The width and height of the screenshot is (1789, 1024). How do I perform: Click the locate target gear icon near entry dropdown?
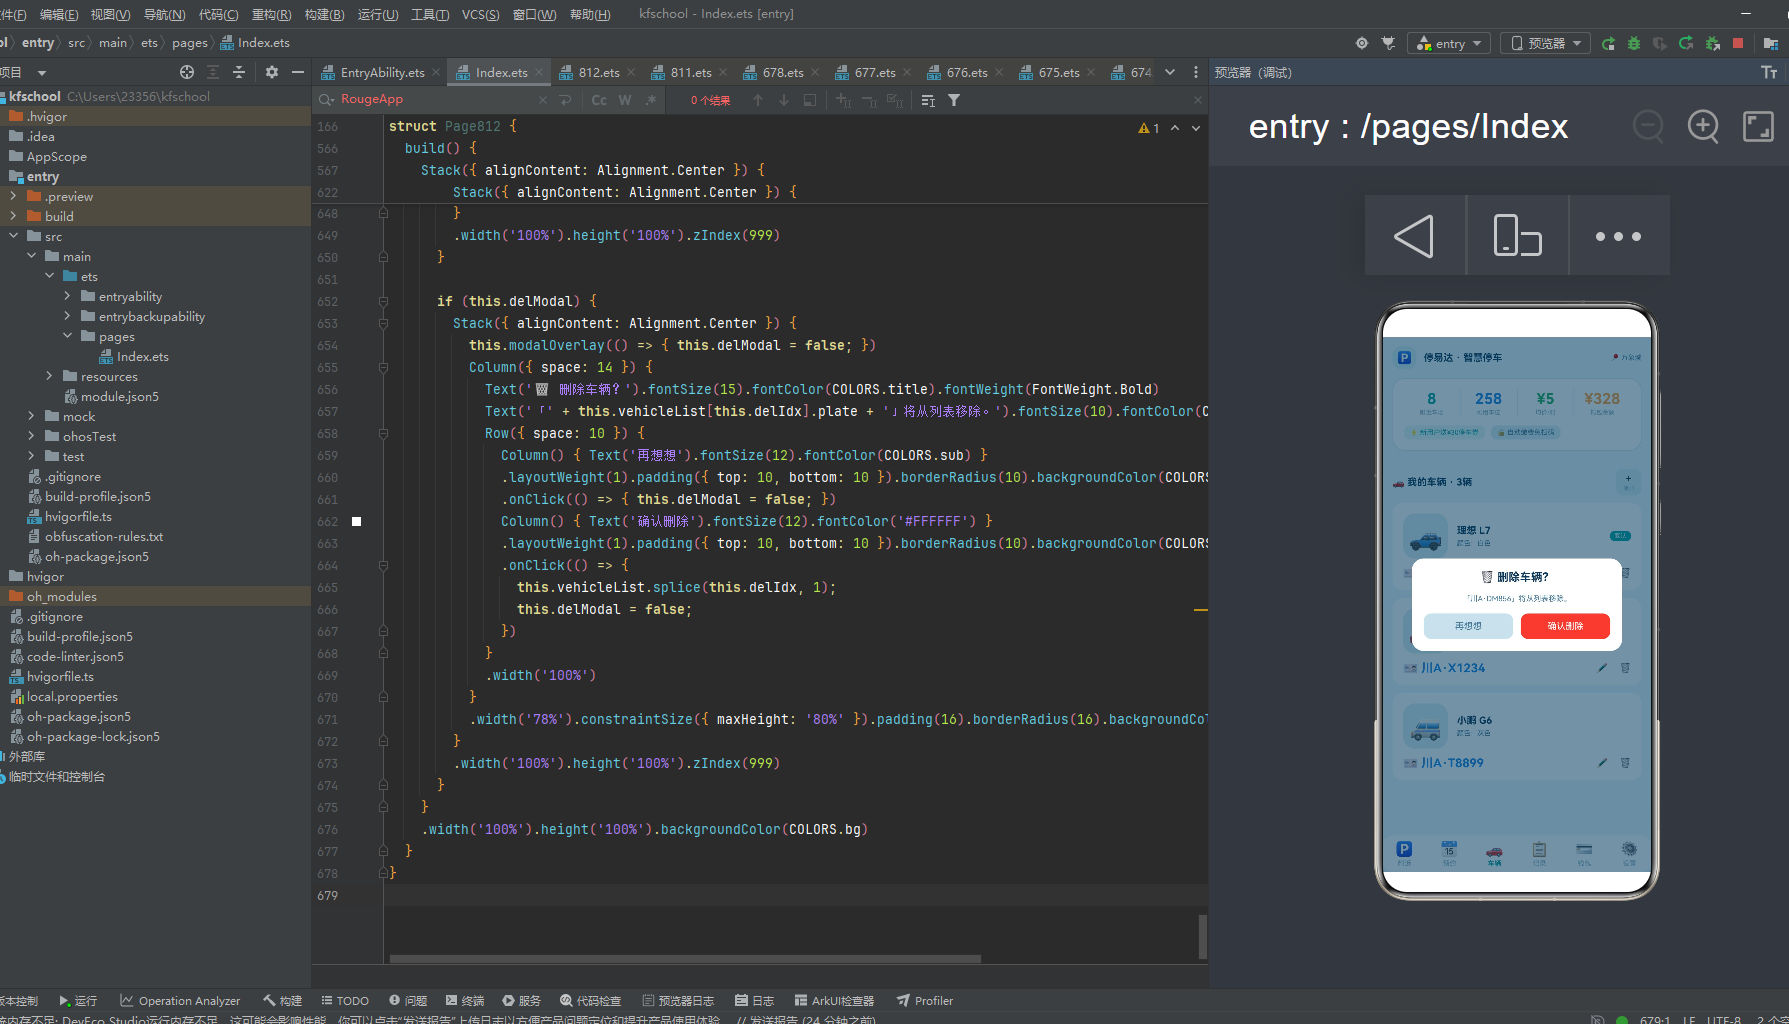(1362, 43)
